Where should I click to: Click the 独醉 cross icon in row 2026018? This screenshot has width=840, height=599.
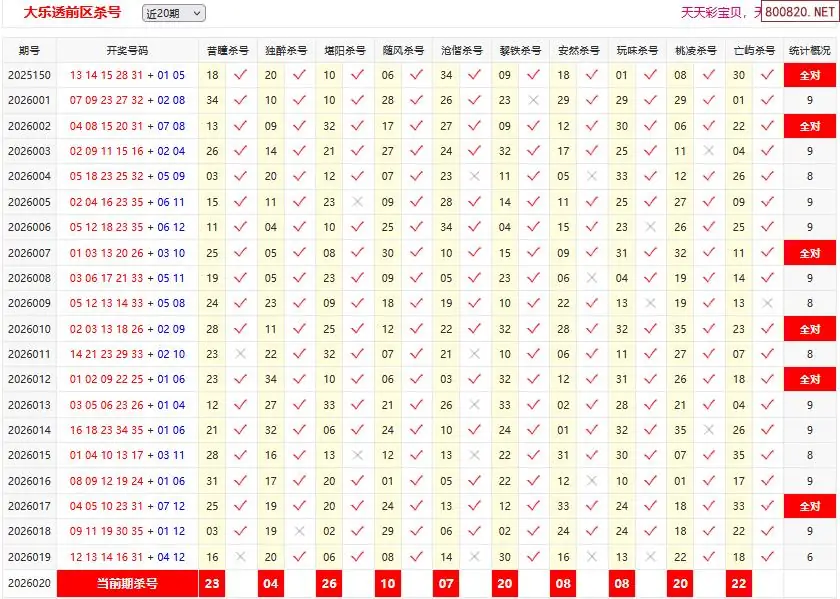point(299,532)
